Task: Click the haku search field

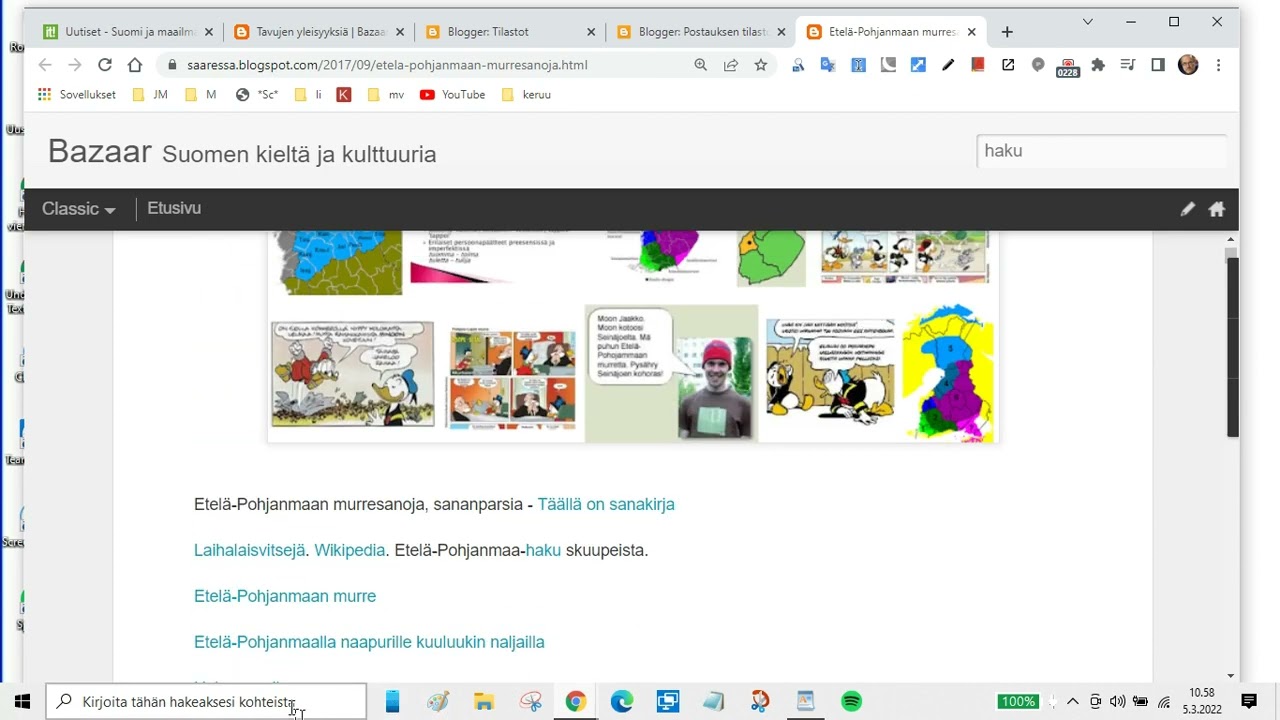Action: 1101,151
